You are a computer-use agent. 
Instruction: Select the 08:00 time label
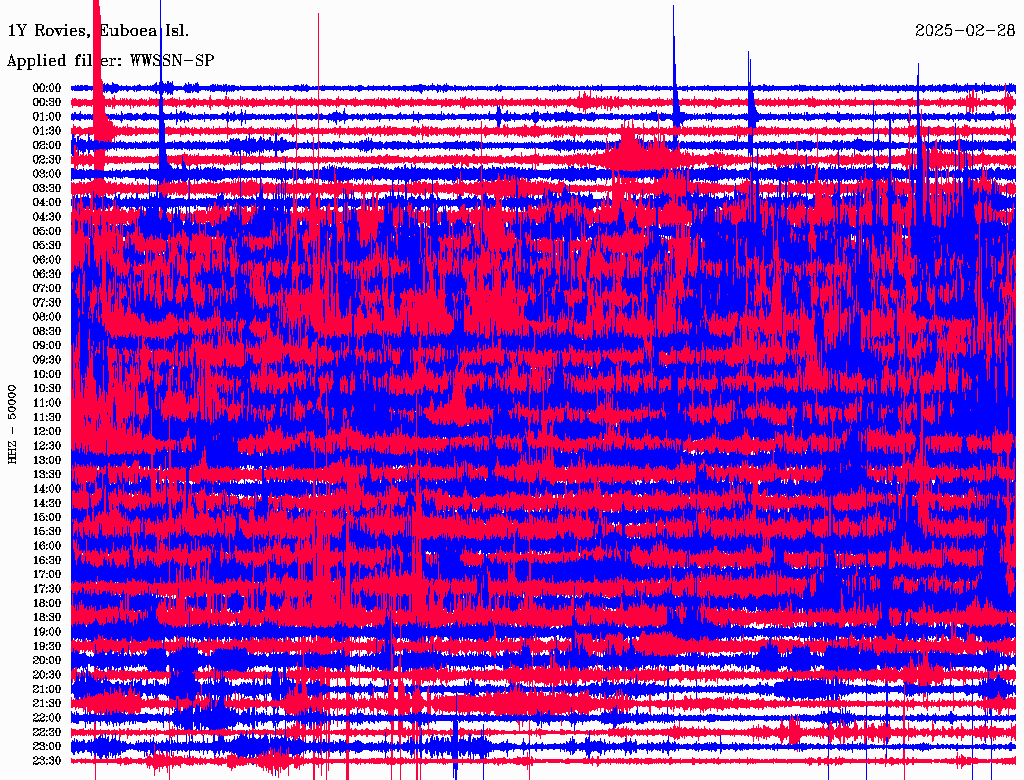pos(47,317)
